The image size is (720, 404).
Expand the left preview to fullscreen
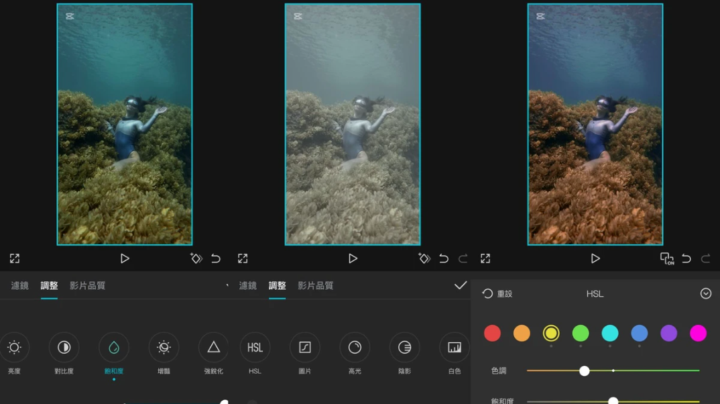(15, 258)
